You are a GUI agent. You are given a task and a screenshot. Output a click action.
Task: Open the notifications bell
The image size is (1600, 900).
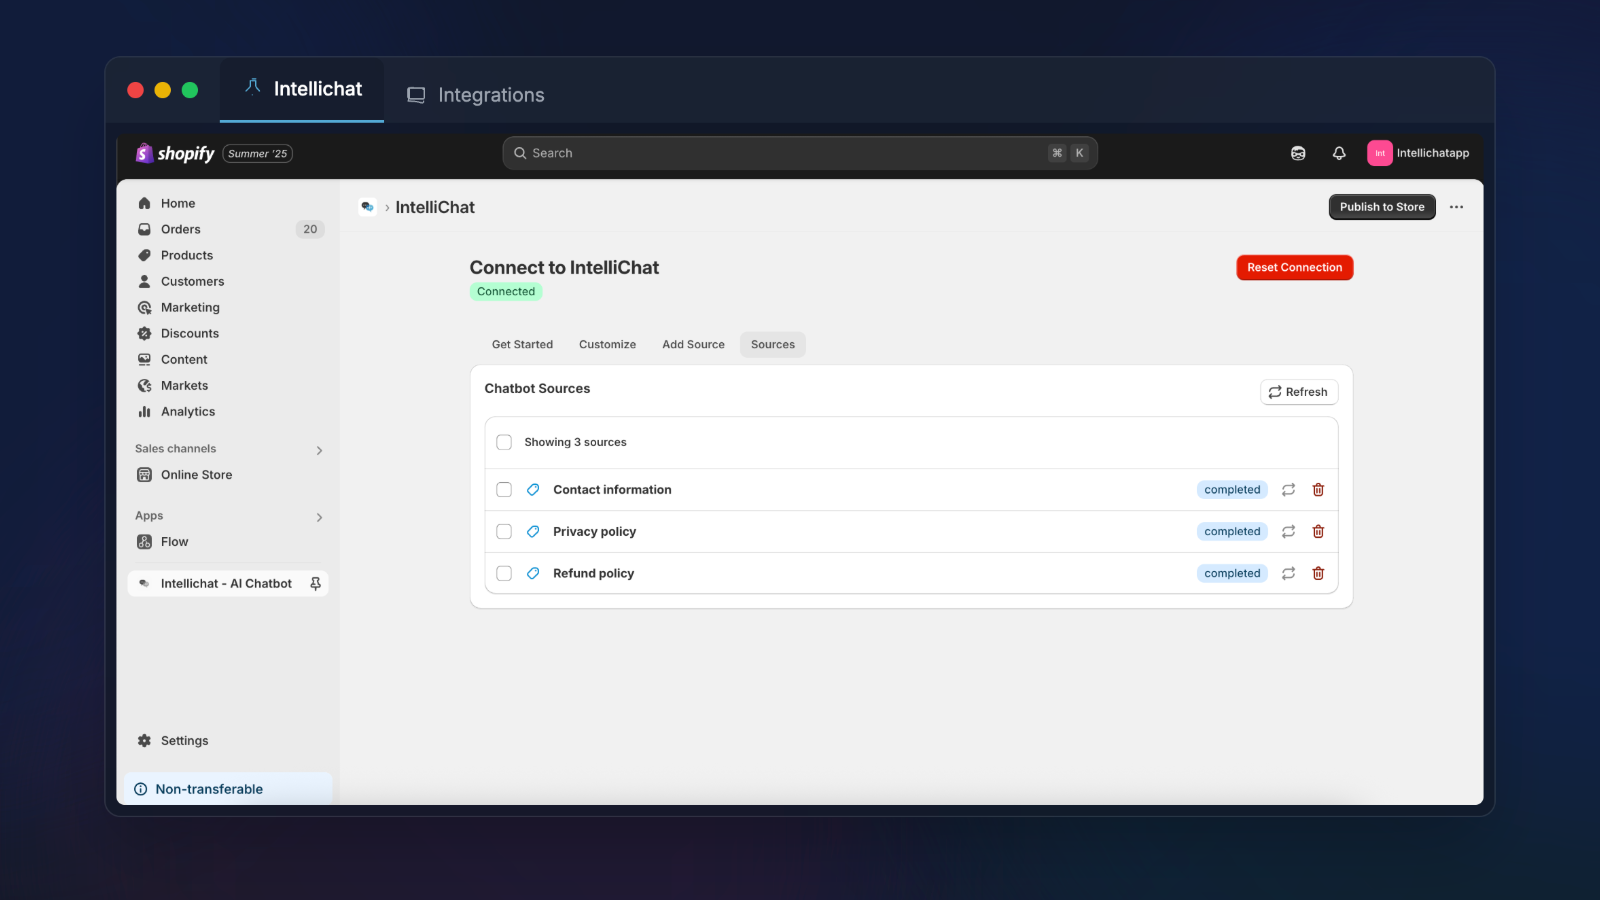click(1339, 153)
